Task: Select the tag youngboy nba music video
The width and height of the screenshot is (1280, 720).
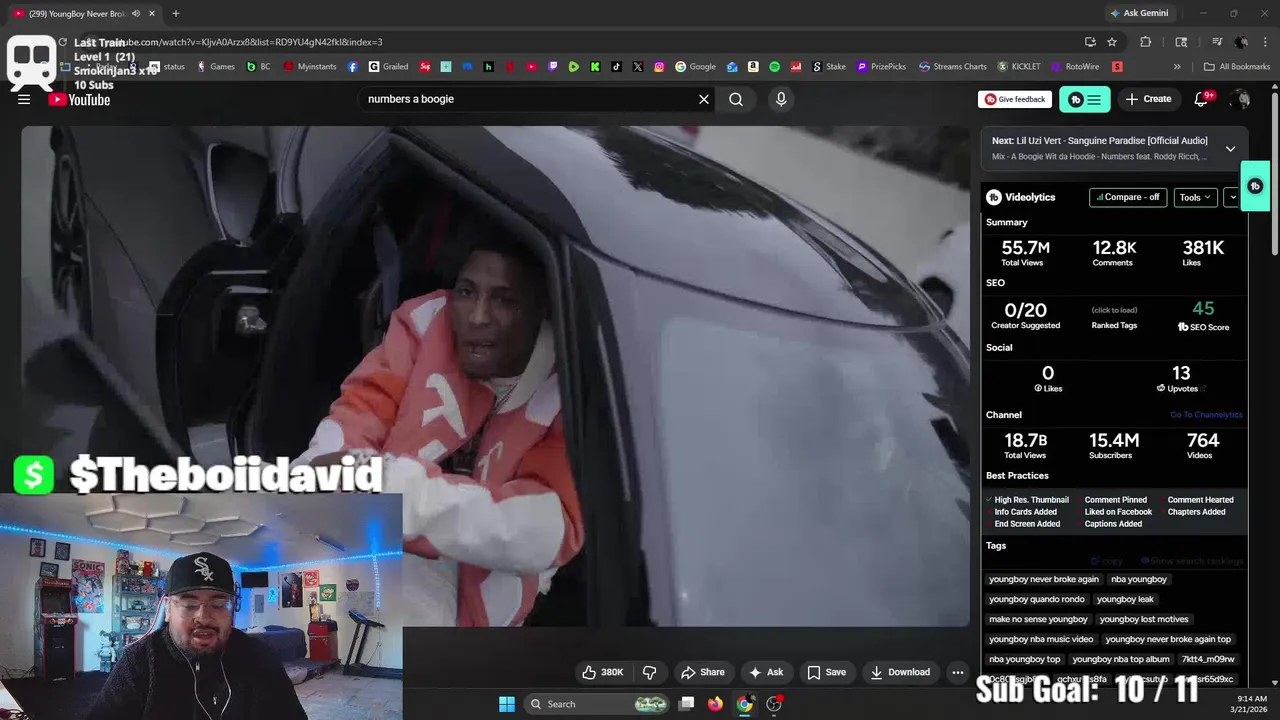Action: [x=1041, y=639]
